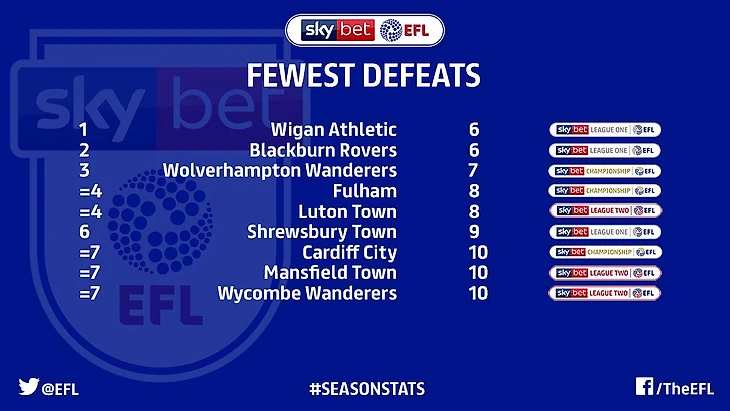Click the League One badge beside Shrewsbury Town
This screenshot has width=730, height=411.
(x=604, y=232)
